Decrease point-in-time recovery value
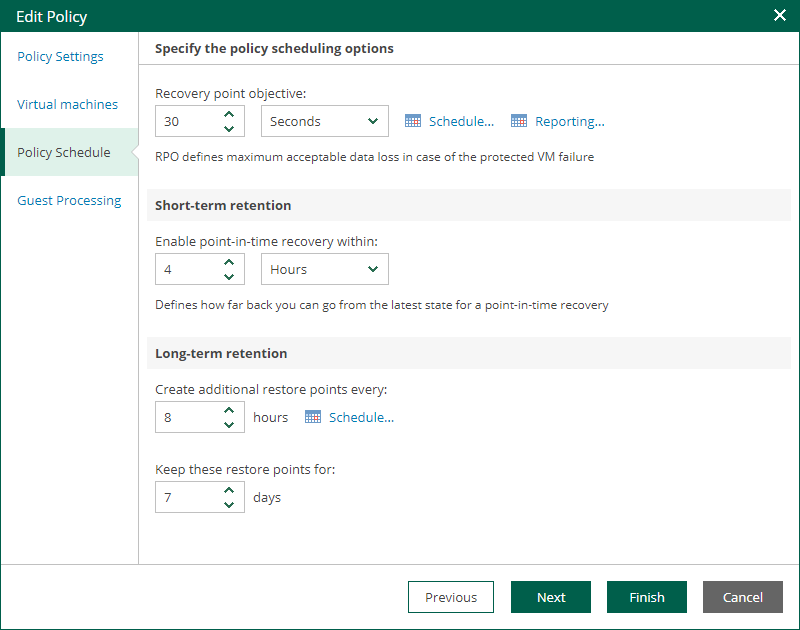The height and width of the screenshot is (630, 800). 229,276
